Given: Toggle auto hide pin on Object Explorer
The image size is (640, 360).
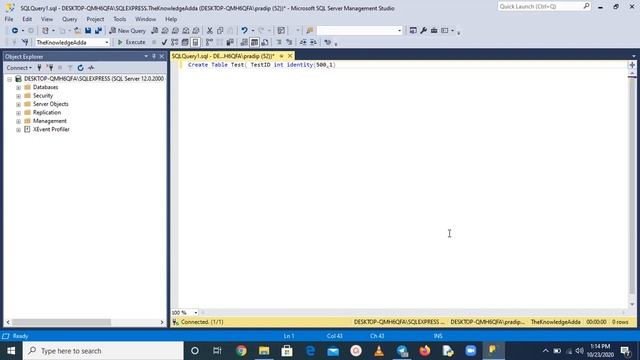Looking at the screenshot, I should [154, 56].
